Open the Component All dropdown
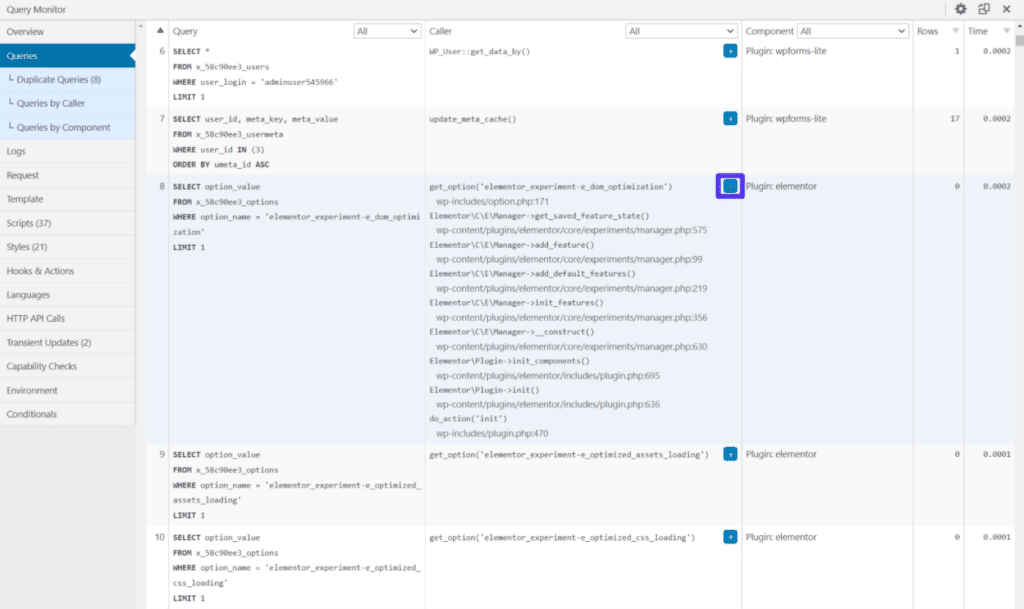The image size is (1024, 609). 853,30
